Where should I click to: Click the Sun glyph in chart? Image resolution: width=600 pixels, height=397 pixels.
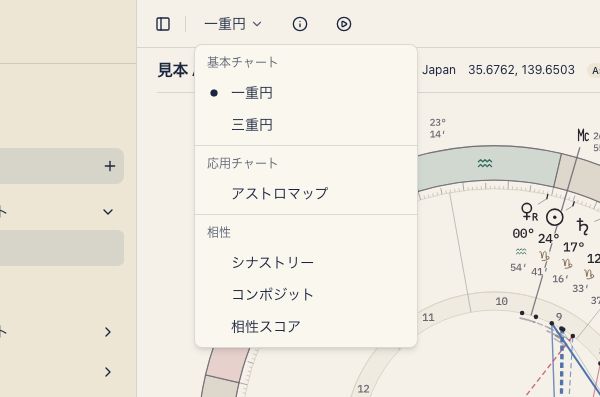(554, 217)
